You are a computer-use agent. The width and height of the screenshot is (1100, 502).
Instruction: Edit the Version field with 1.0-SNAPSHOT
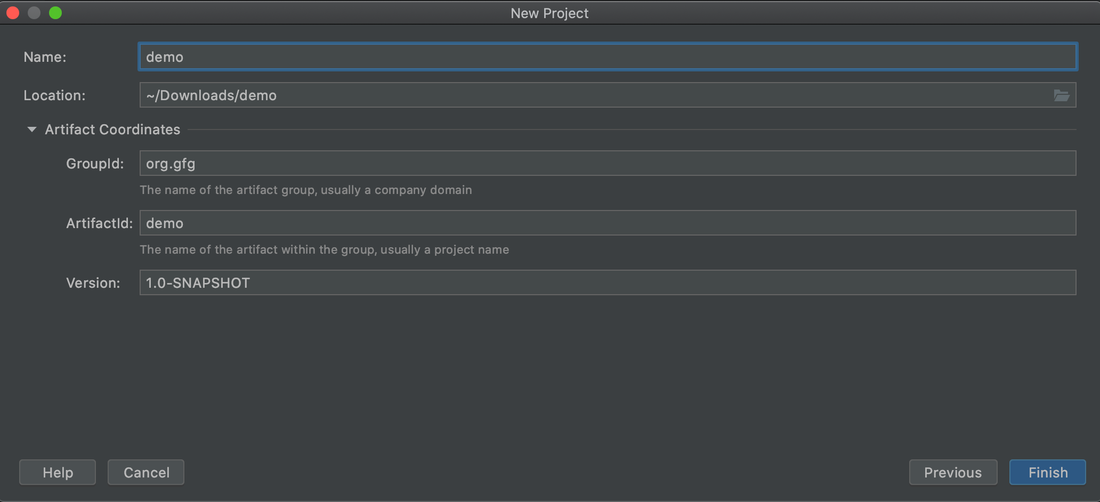tap(607, 283)
